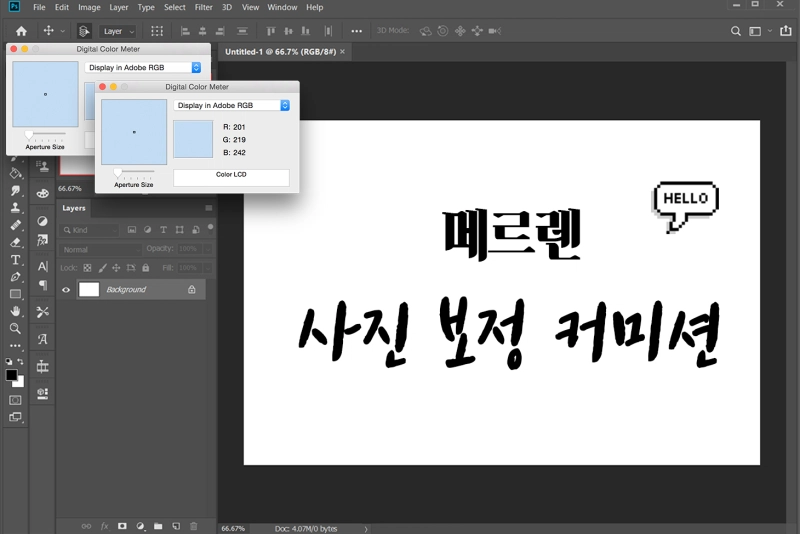Viewport: 800px width, 534px height.
Task: Create new layer from Layers panel footer
Action: pos(176,525)
